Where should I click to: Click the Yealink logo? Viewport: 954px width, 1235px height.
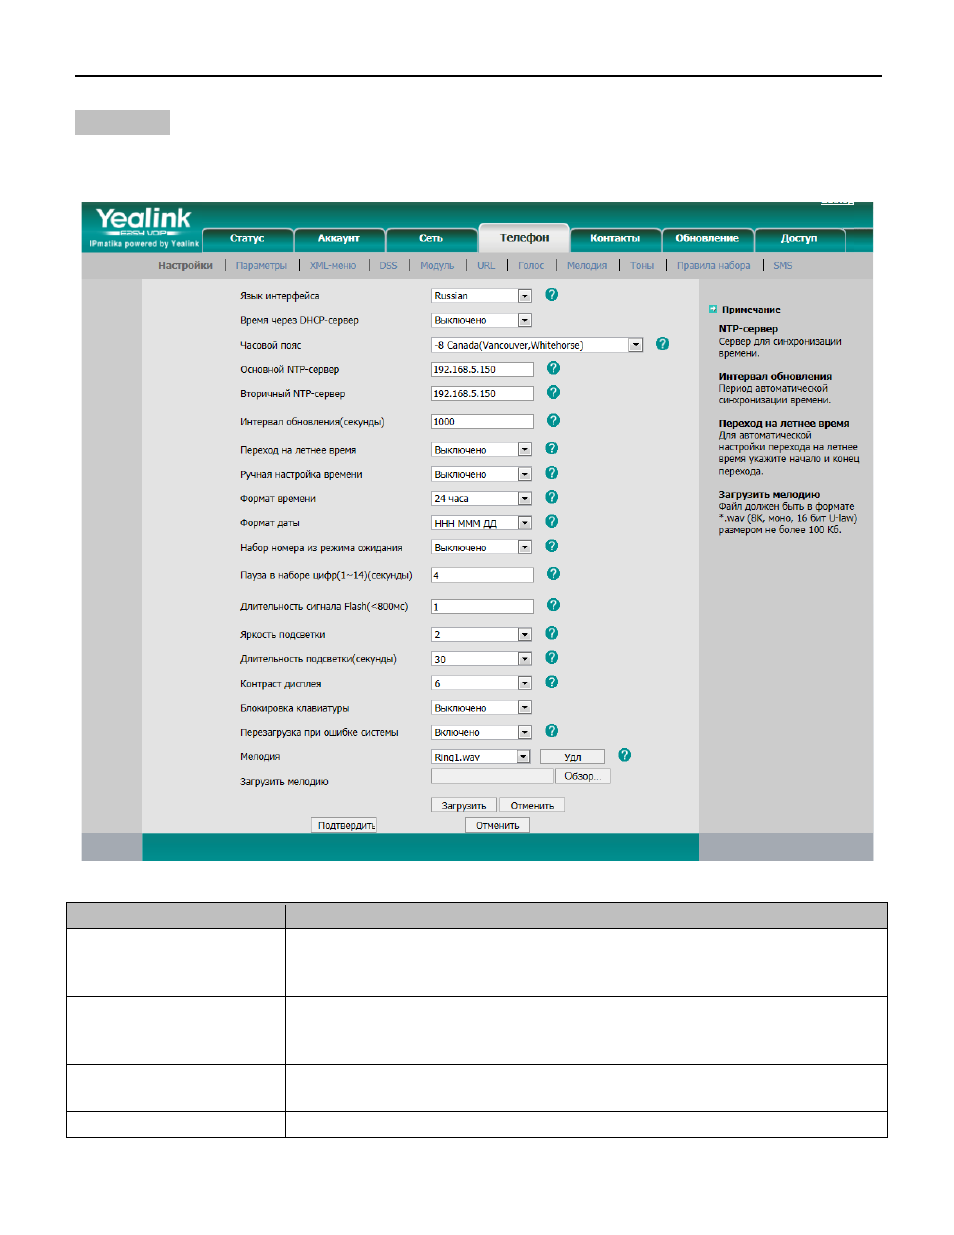tap(143, 219)
